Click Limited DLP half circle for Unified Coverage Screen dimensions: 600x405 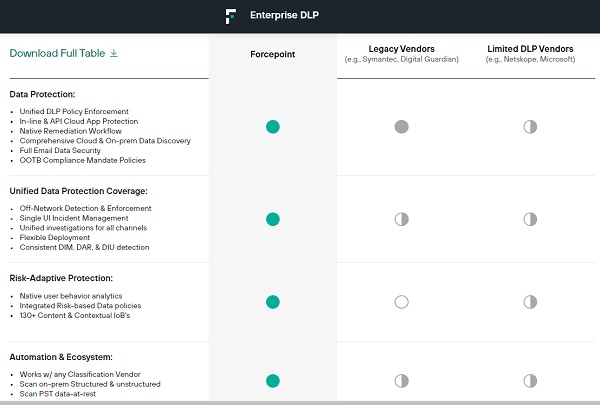(530, 219)
